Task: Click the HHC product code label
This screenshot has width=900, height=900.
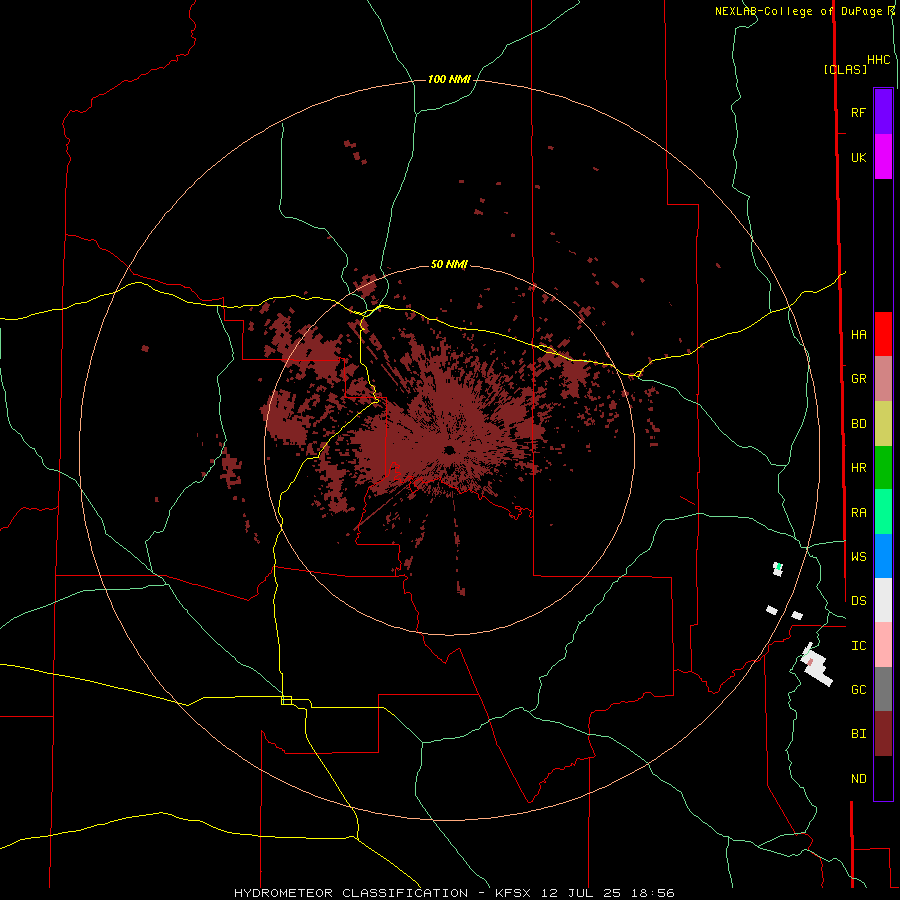Action: click(878, 60)
